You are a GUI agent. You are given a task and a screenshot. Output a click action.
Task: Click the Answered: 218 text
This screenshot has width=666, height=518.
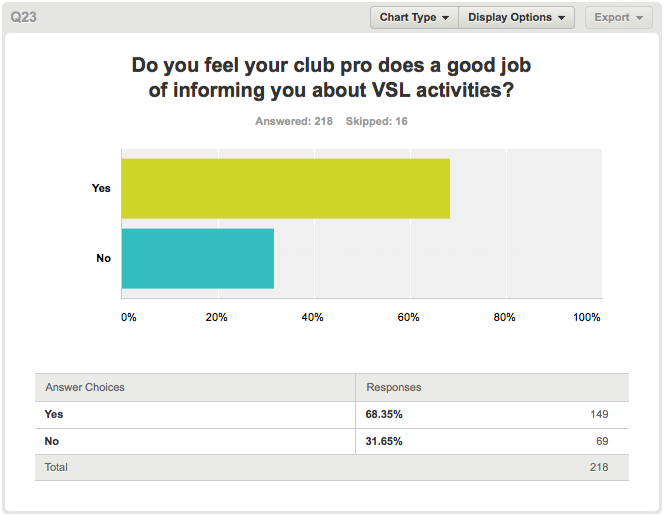(294, 121)
